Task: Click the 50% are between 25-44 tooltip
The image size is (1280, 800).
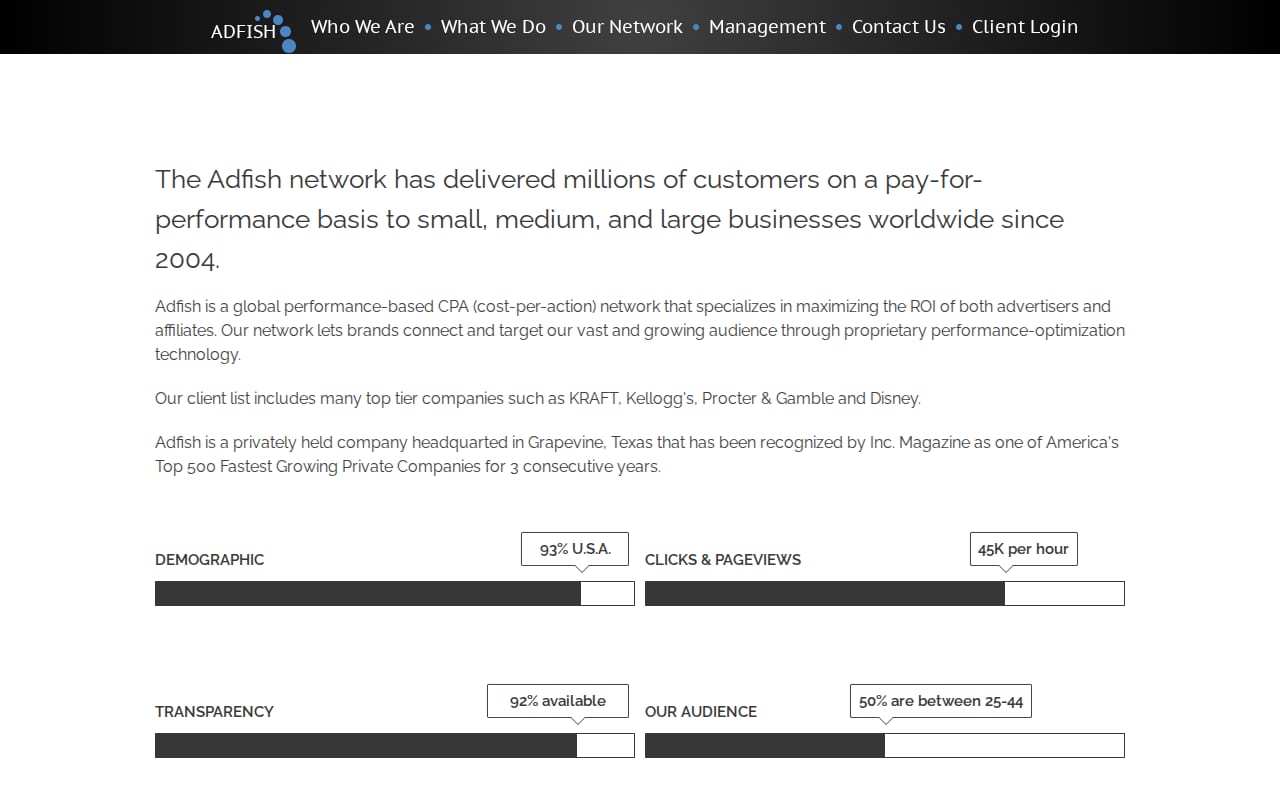Action: point(941,701)
